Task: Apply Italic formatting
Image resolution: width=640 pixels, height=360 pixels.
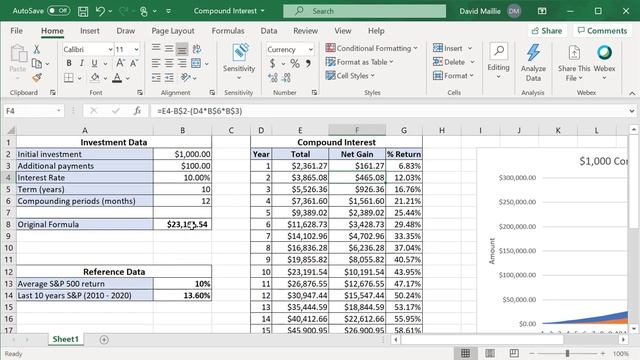Action: [82, 63]
